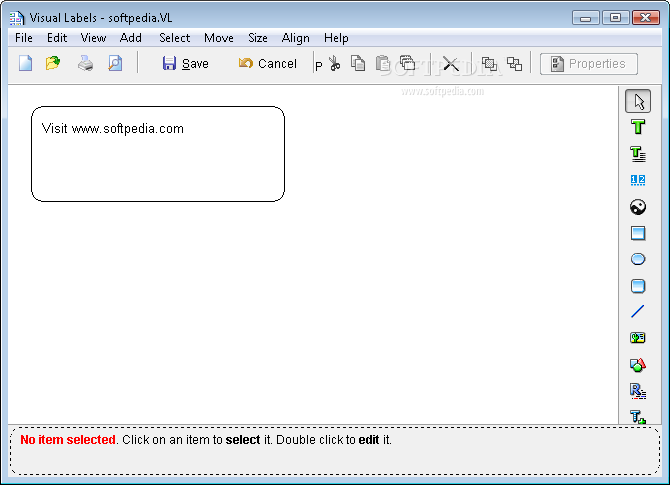
Task: Open the Select menu
Action: click(174, 38)
